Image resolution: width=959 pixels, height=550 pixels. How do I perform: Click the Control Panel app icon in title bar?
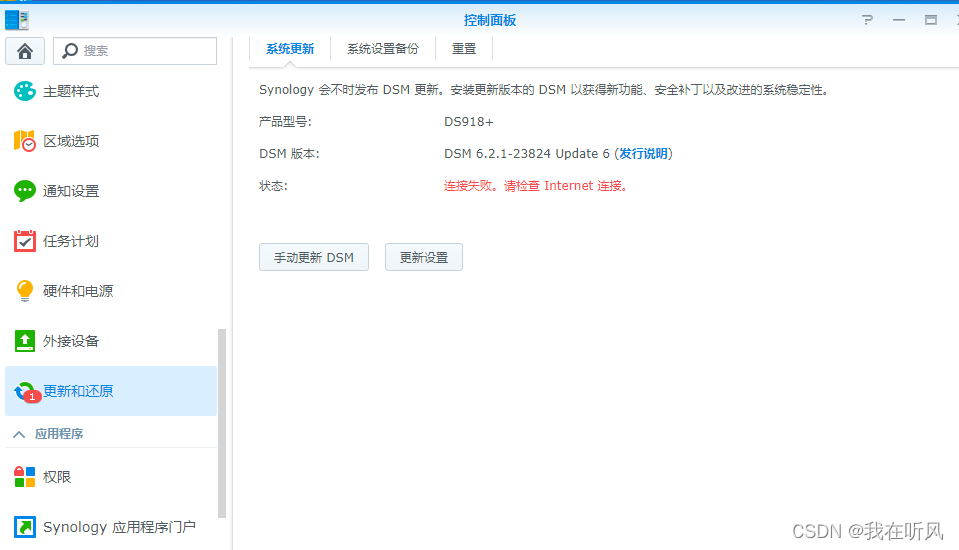17,20
